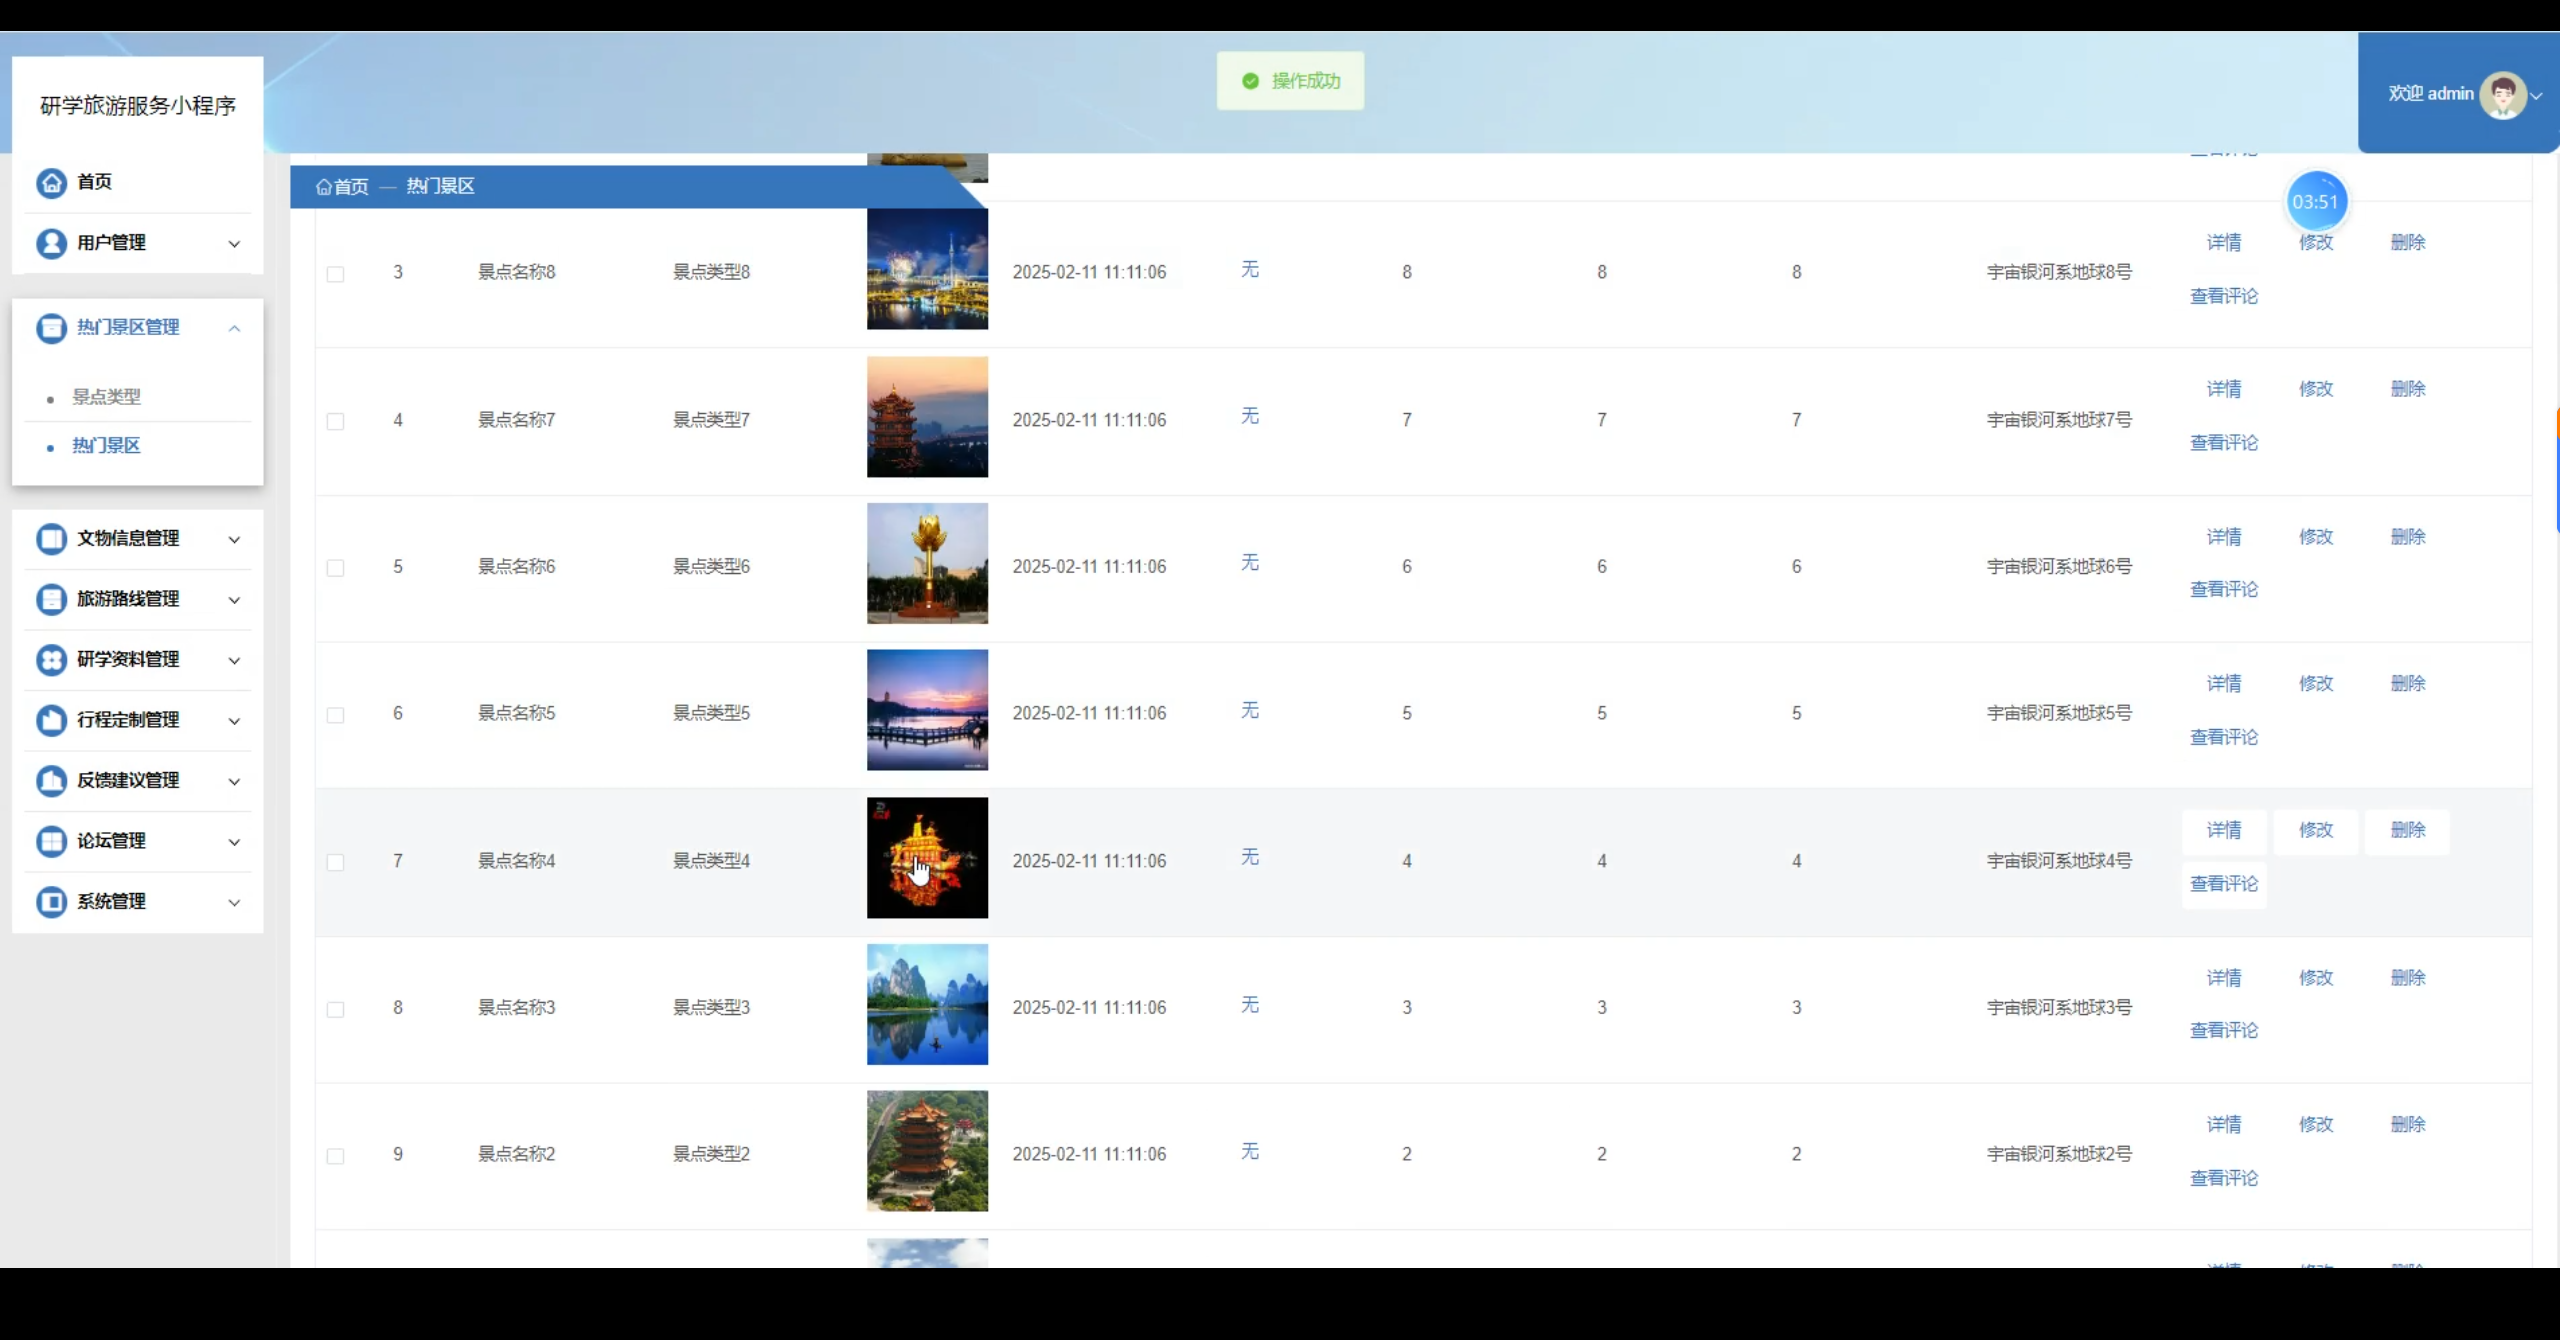
Task: Click the 论坛管理 sidebar icon
Action: point(51,841)
